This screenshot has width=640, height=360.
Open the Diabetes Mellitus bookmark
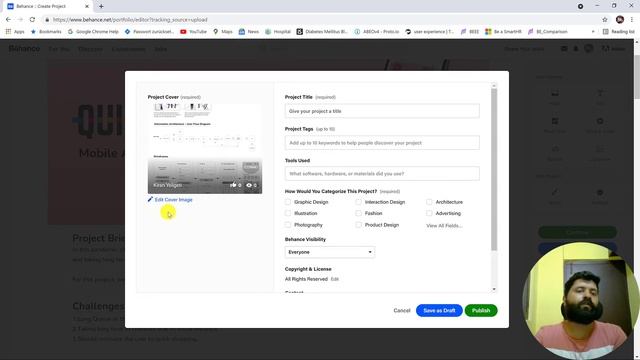coord(322,31)
